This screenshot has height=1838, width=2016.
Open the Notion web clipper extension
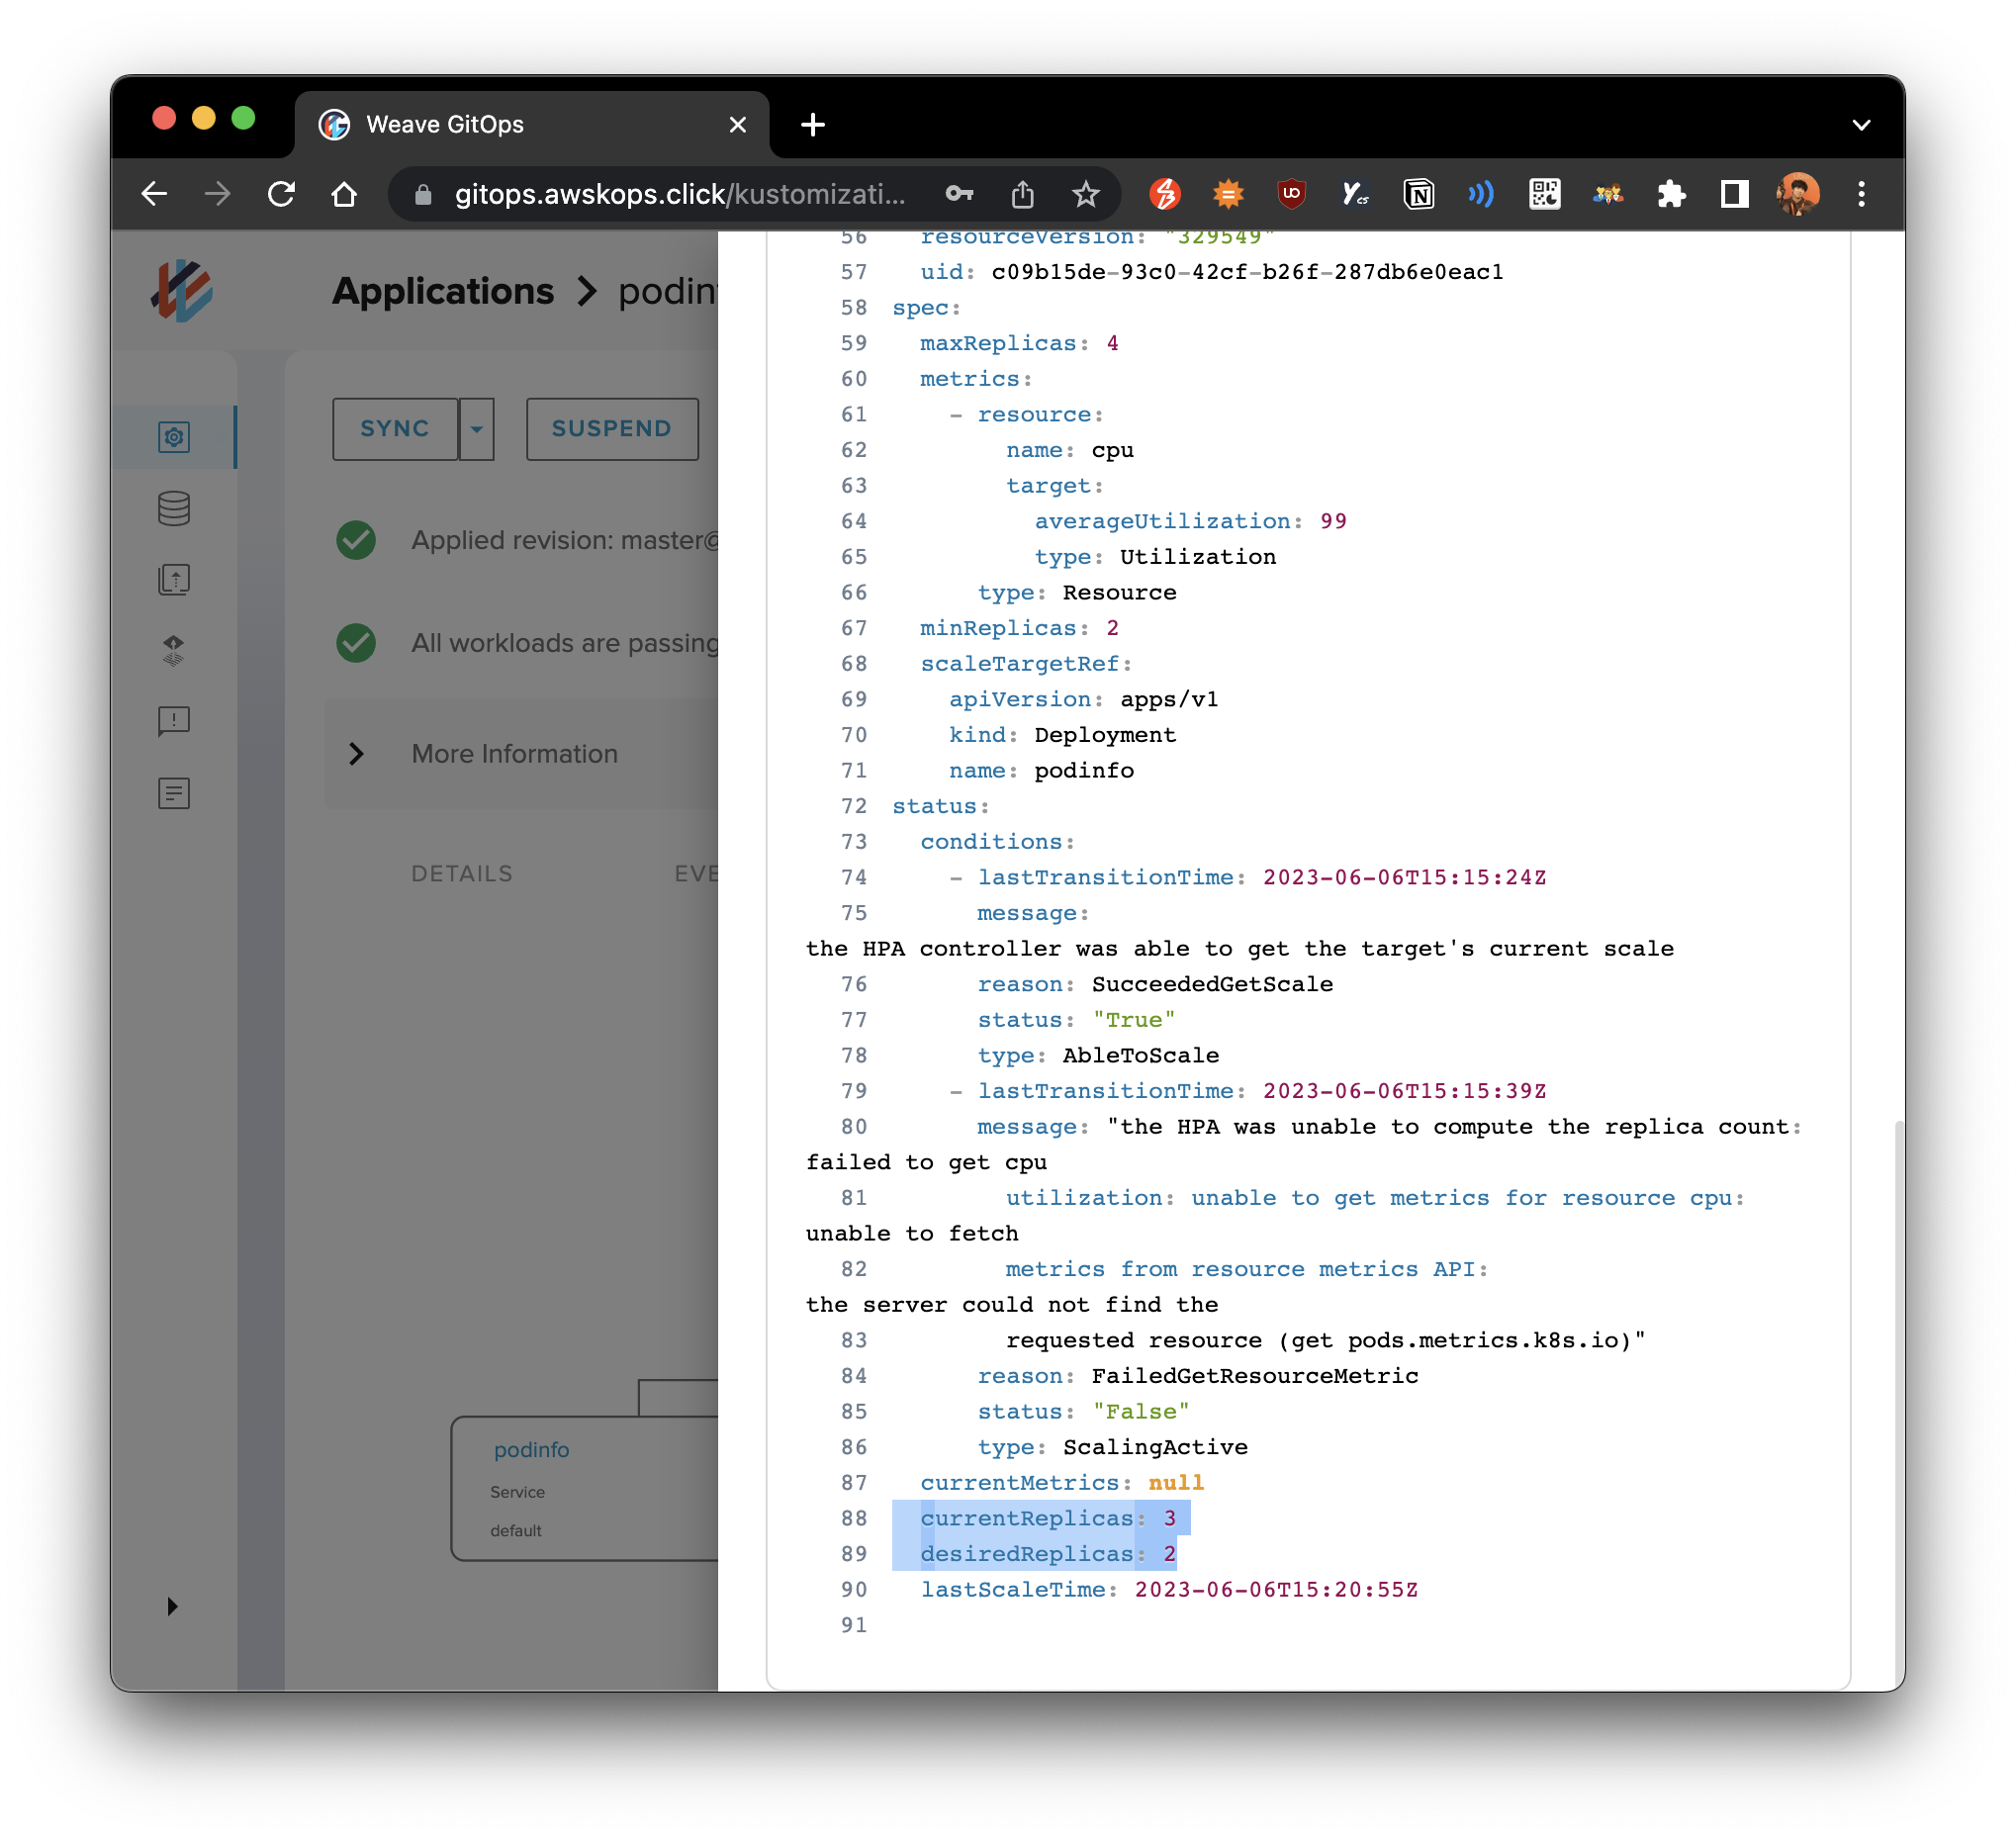point(1418,194)
